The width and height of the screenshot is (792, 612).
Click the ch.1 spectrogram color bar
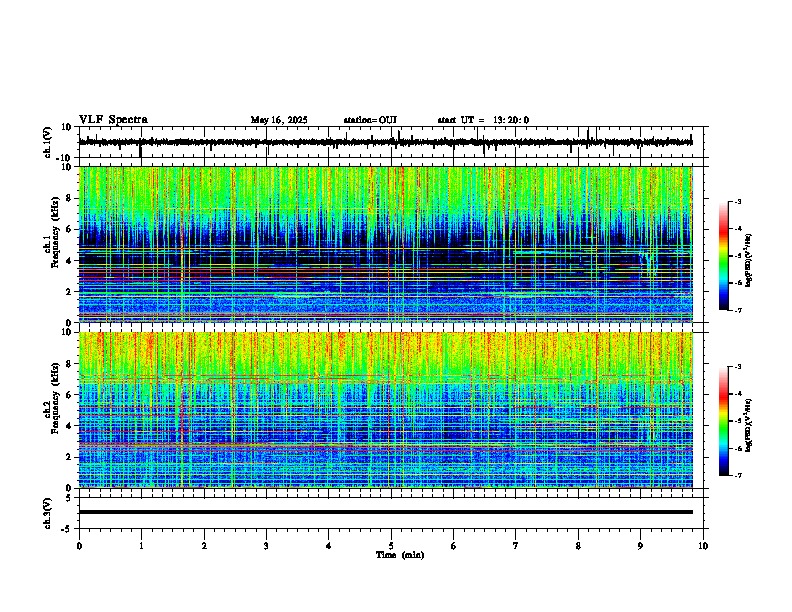(x=723, y=256)
